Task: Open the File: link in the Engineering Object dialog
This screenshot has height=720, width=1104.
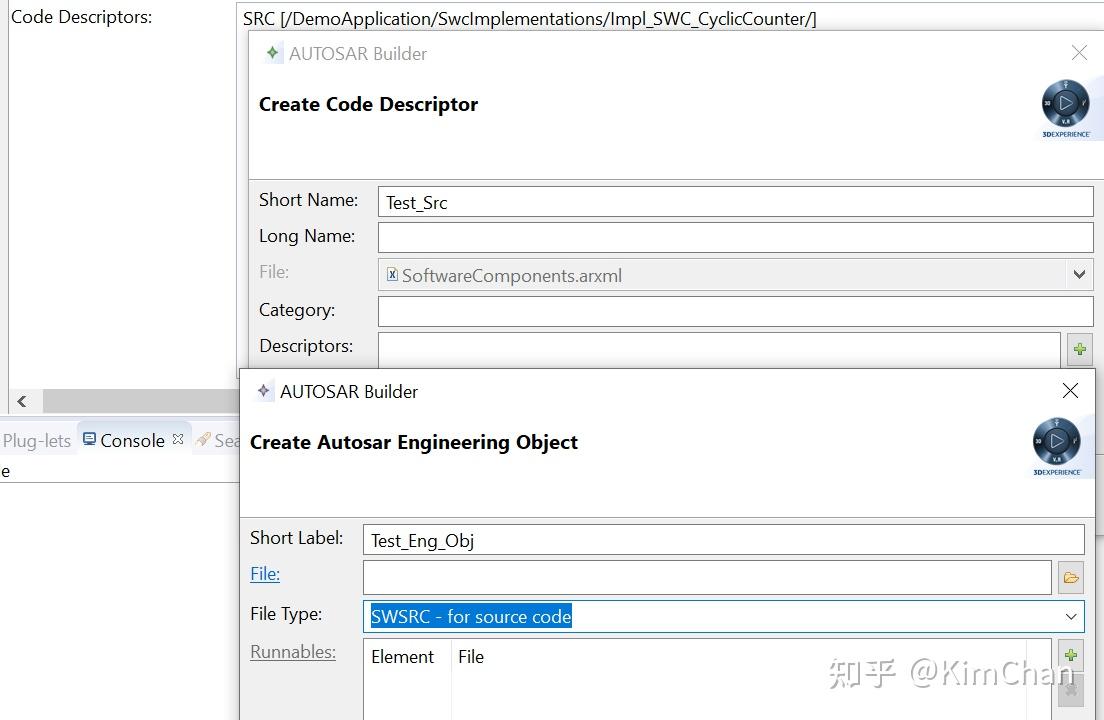Action: [264, 573]
